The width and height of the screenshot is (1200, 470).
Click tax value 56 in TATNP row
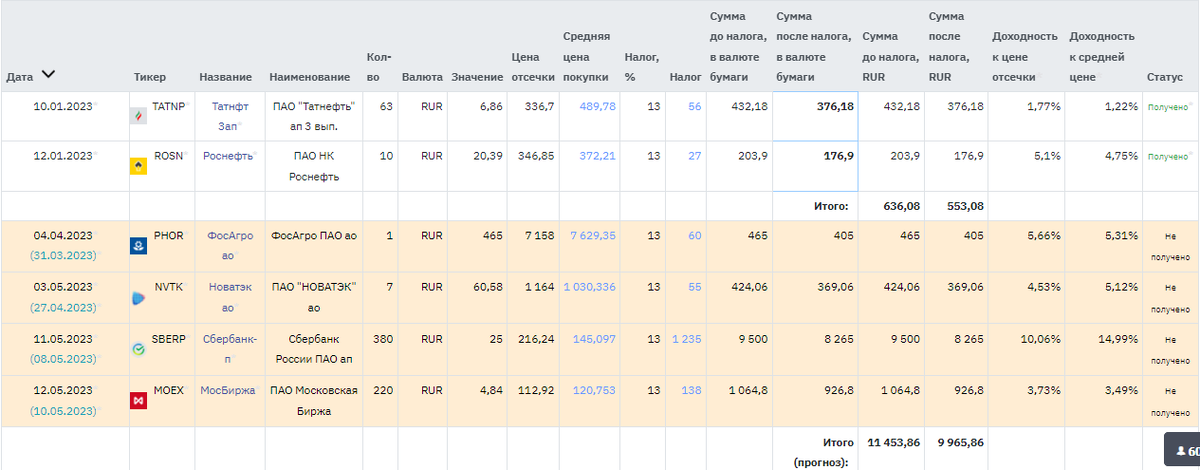point(695,106)
